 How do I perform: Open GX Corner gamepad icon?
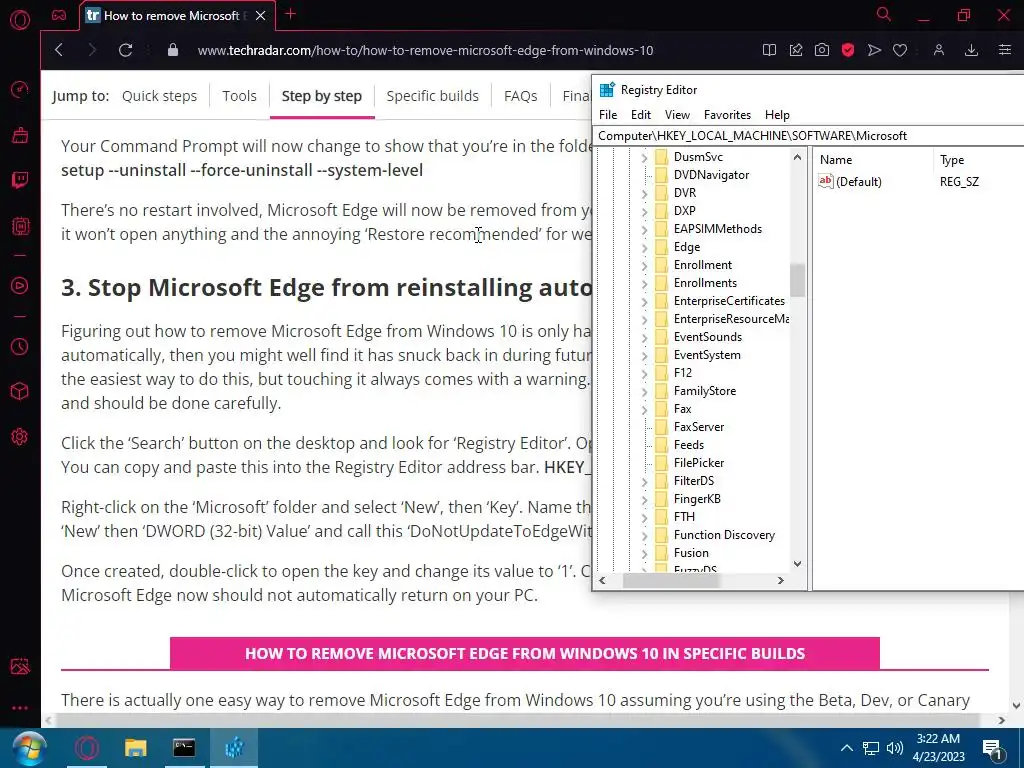(59, 15)
